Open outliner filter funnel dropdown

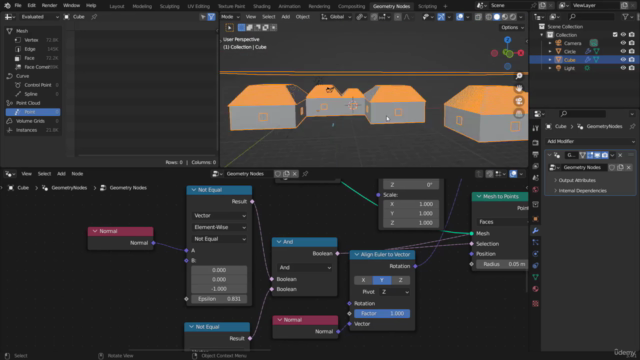(627, 17)
